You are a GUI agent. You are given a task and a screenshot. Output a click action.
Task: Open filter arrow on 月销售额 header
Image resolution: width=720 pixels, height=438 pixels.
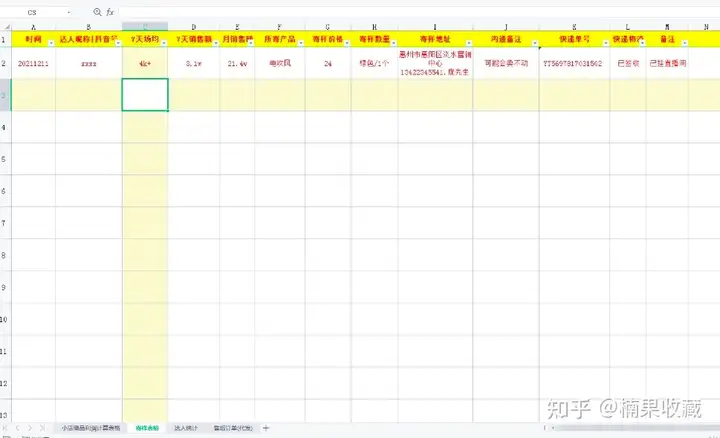tap(251, 43)
